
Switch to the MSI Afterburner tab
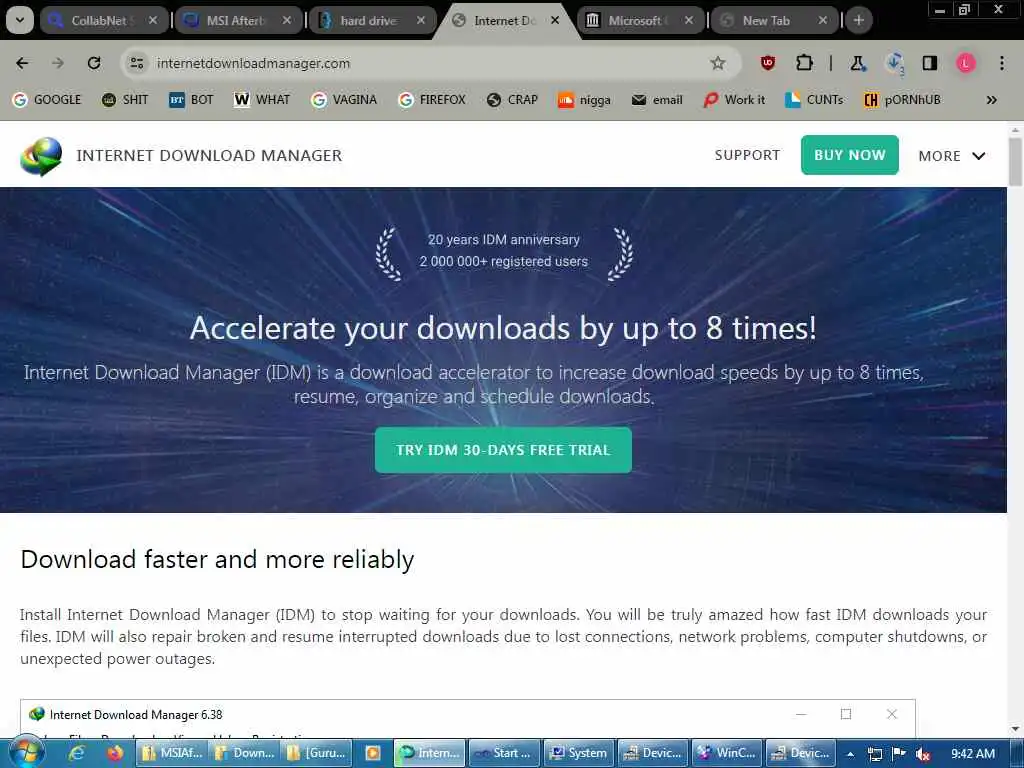coord(237,20)
